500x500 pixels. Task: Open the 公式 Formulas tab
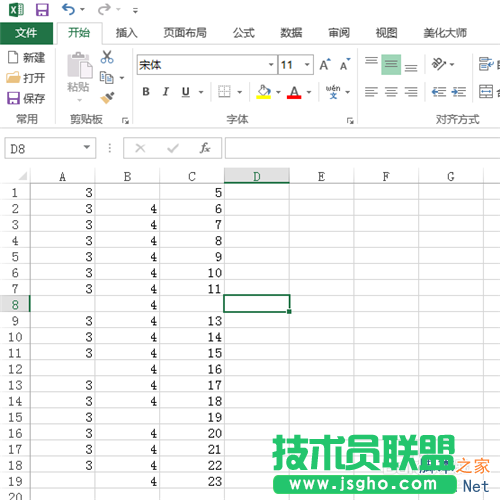243,33
